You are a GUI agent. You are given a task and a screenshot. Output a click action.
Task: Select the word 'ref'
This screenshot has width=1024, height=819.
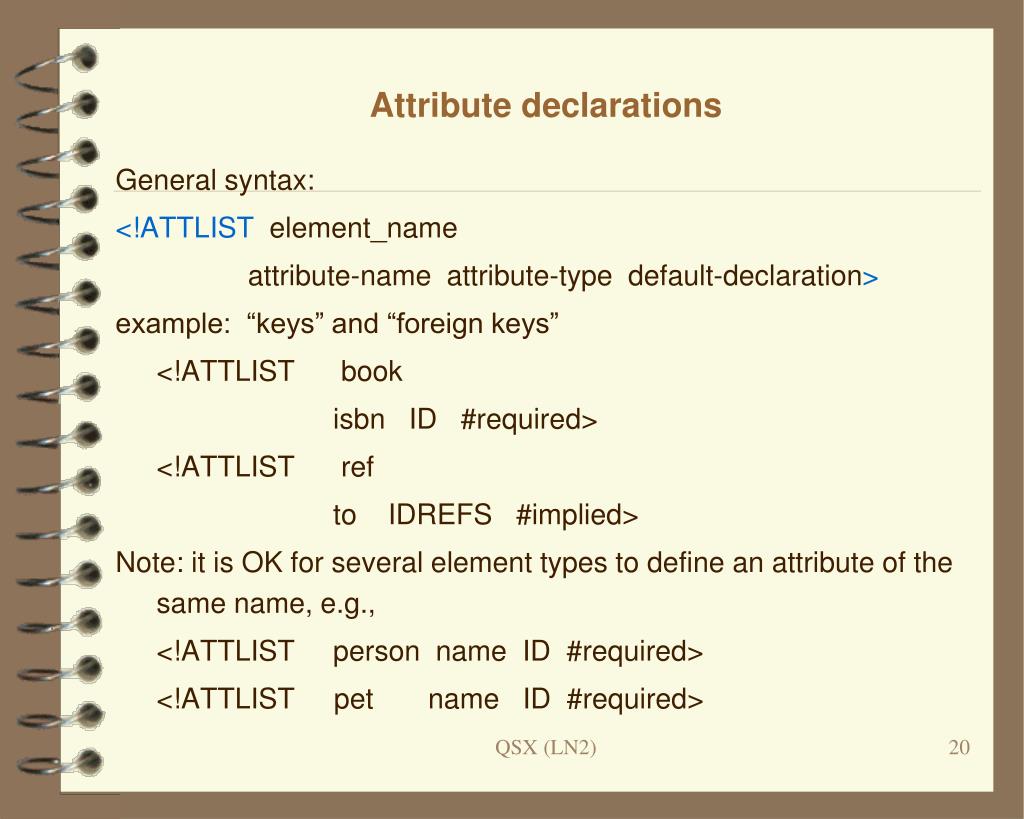click(x=357, y=467)
